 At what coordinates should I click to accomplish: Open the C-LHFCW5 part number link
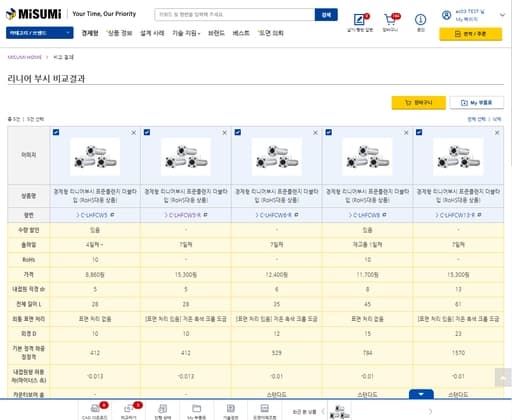click(x=92, y=215)
